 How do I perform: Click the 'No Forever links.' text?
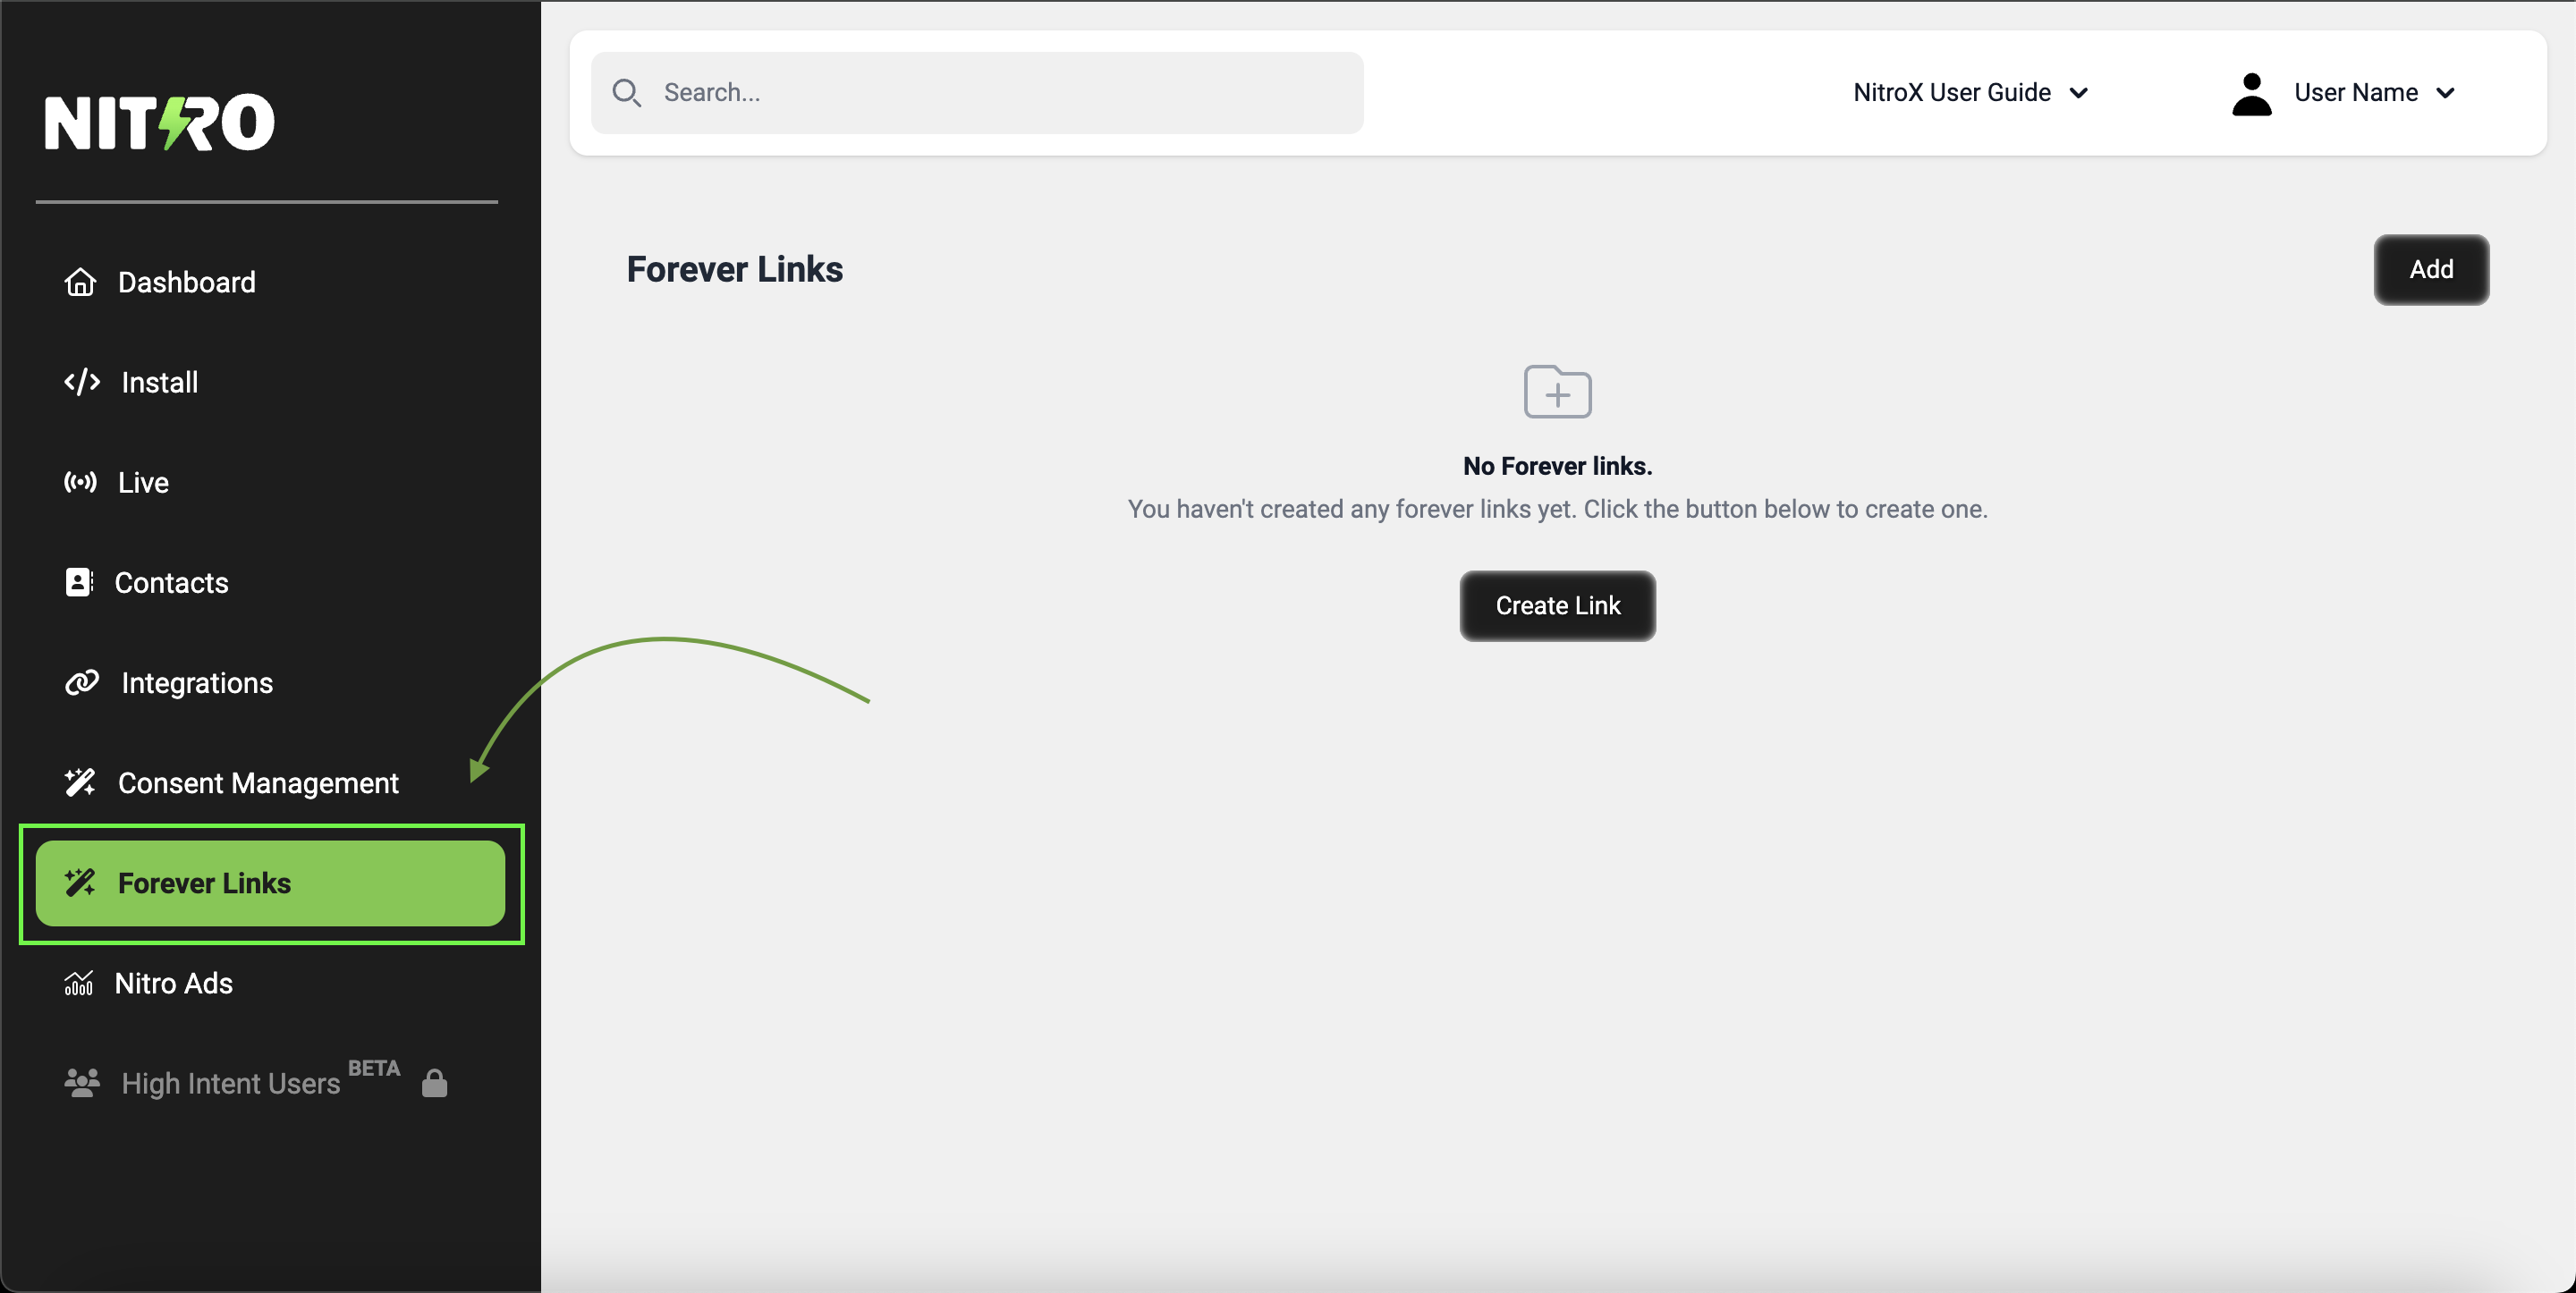pos(1557,466)
